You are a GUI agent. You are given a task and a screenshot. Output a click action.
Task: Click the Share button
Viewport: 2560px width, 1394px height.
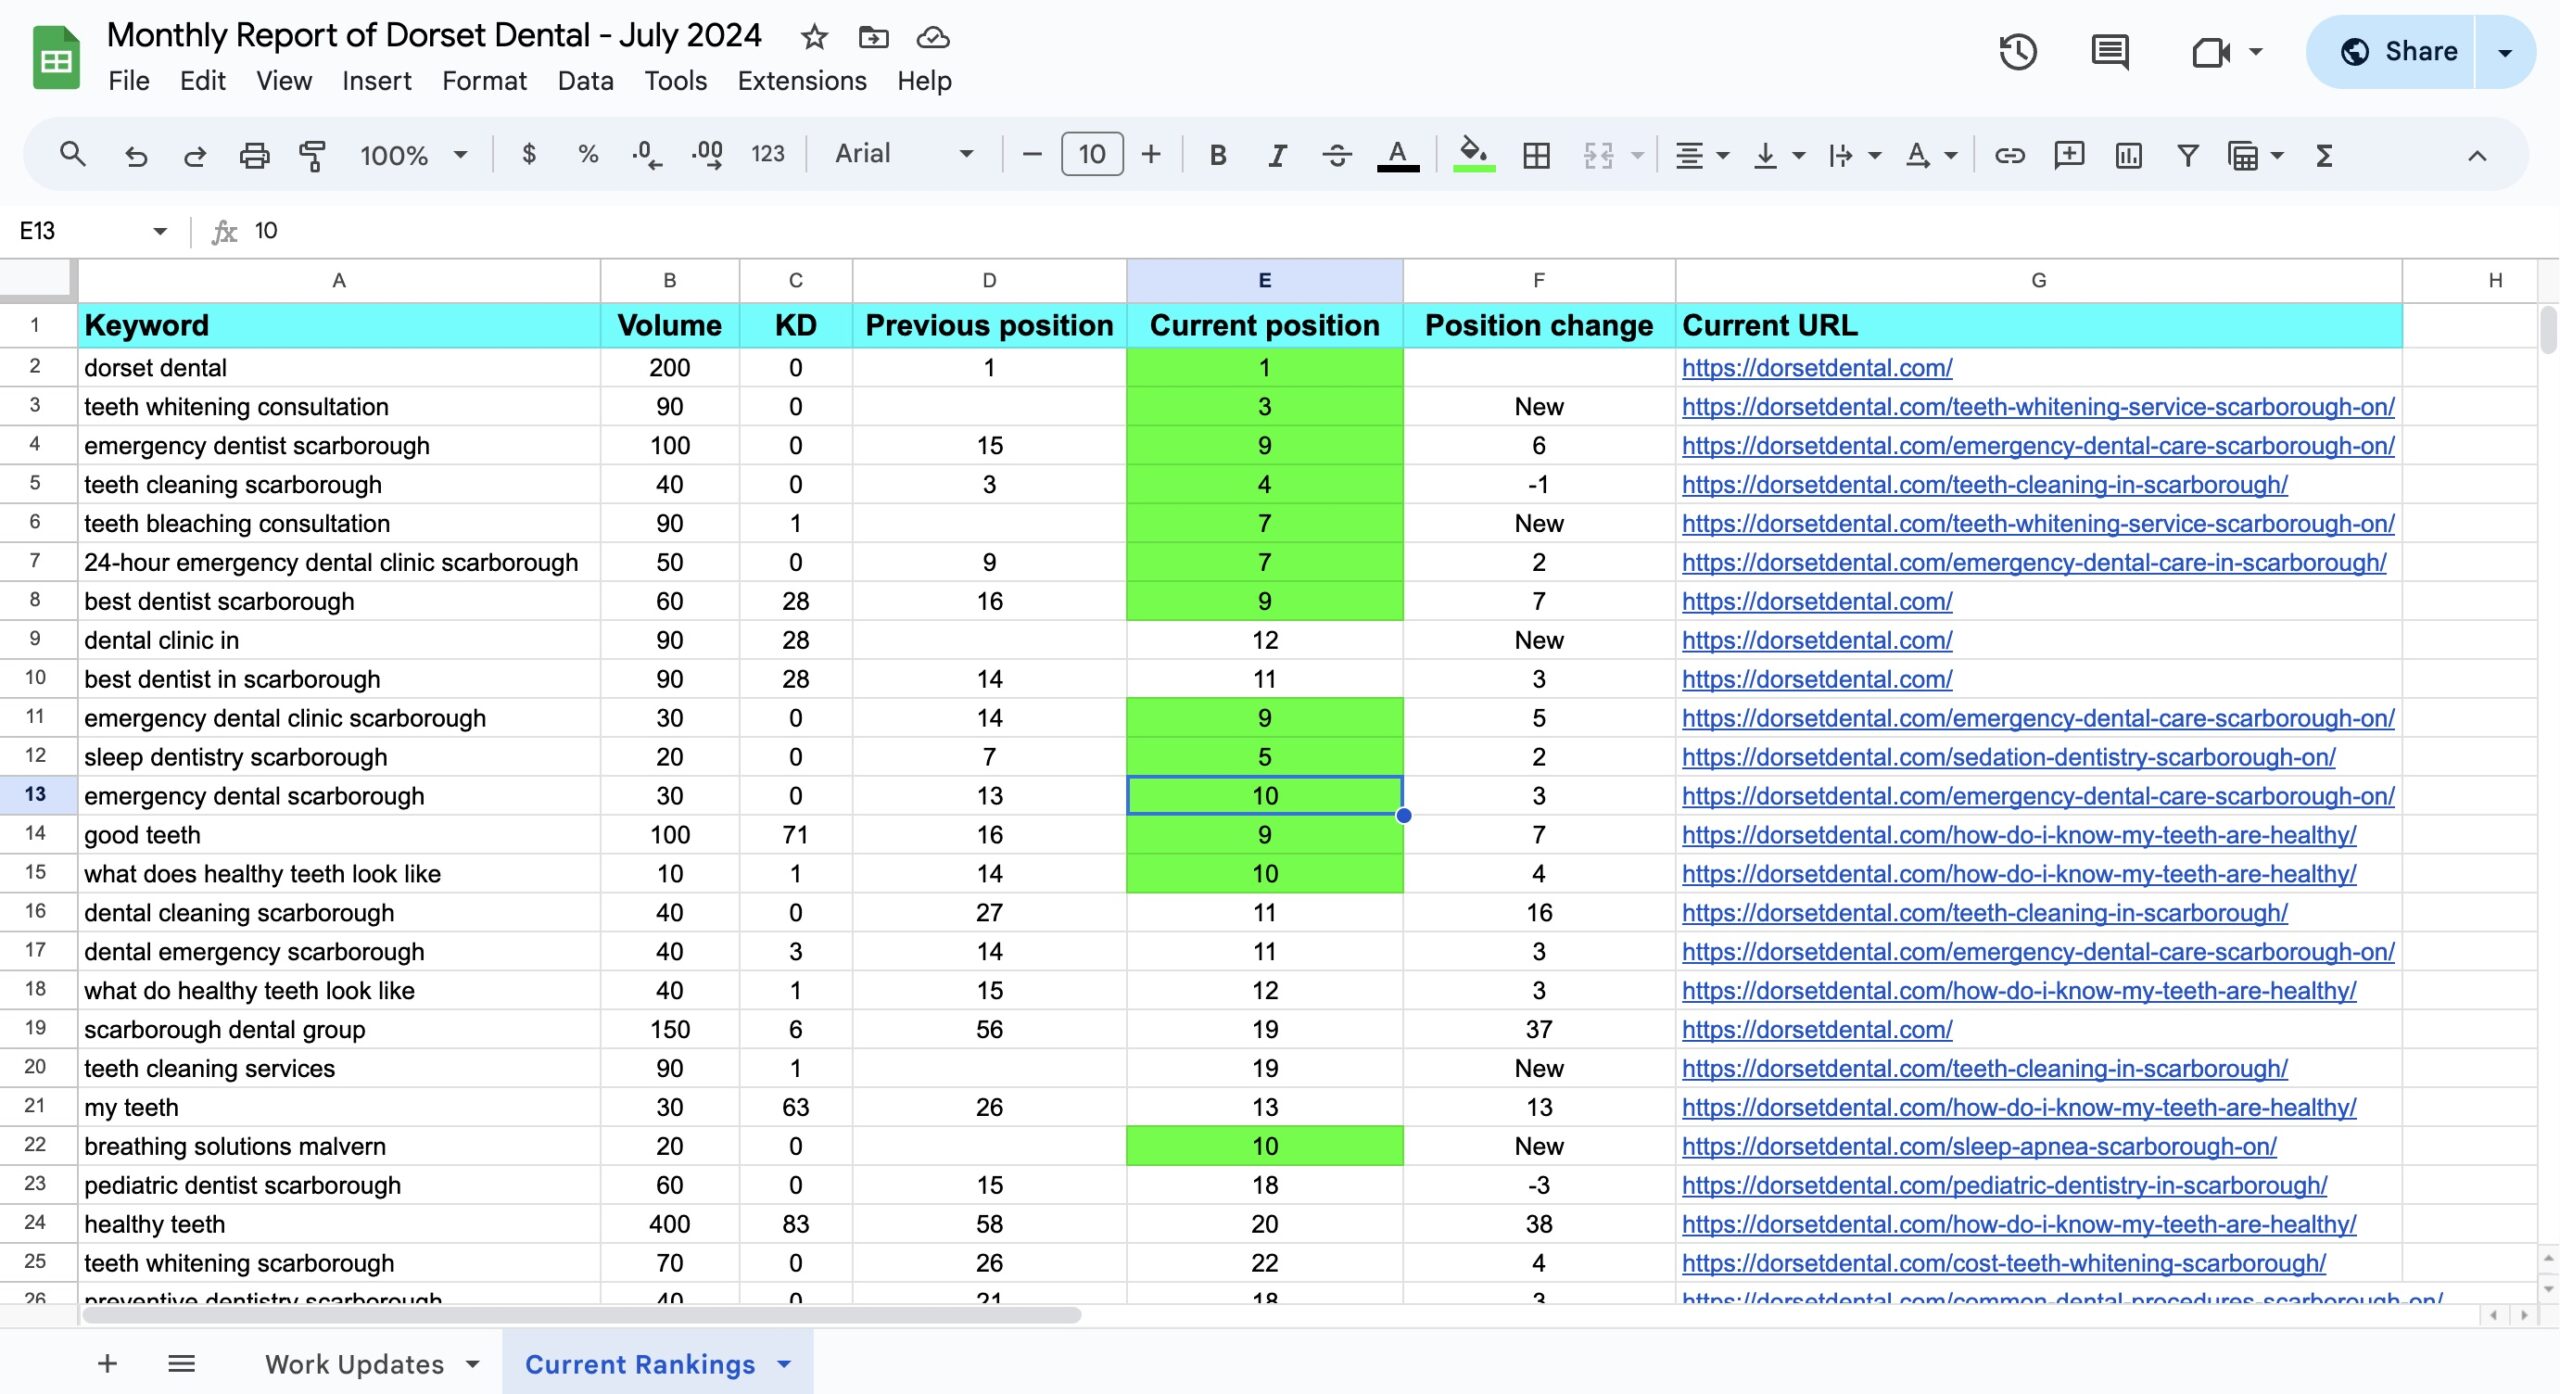point(2399,52)
